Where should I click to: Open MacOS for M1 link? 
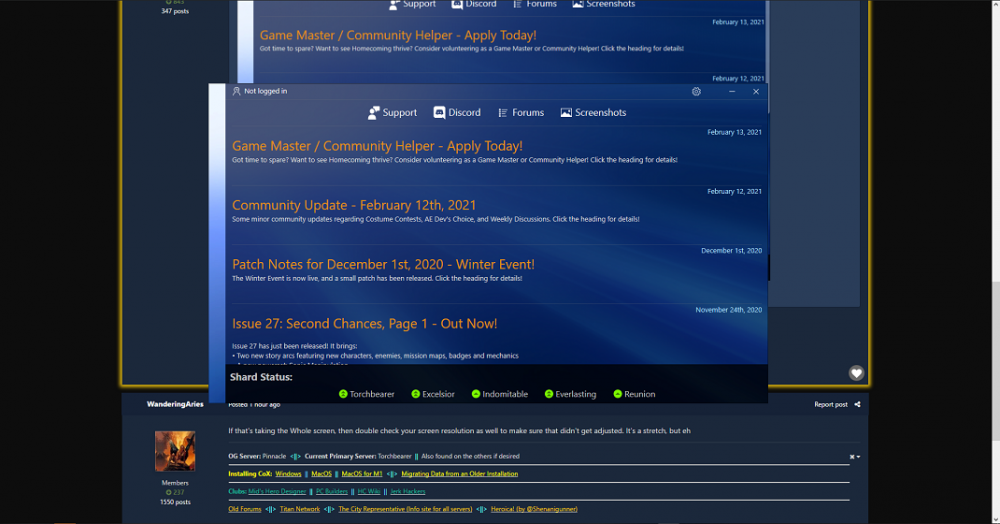pyautogui.click(x=362, y=474)
